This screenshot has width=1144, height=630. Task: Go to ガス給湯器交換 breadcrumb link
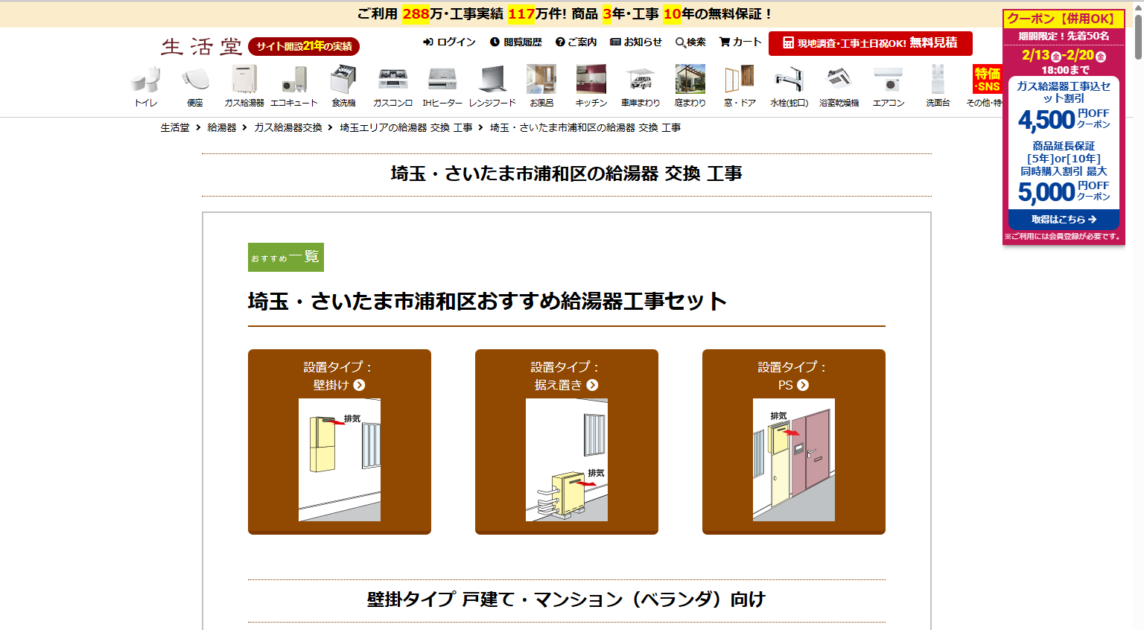point(288,128)
